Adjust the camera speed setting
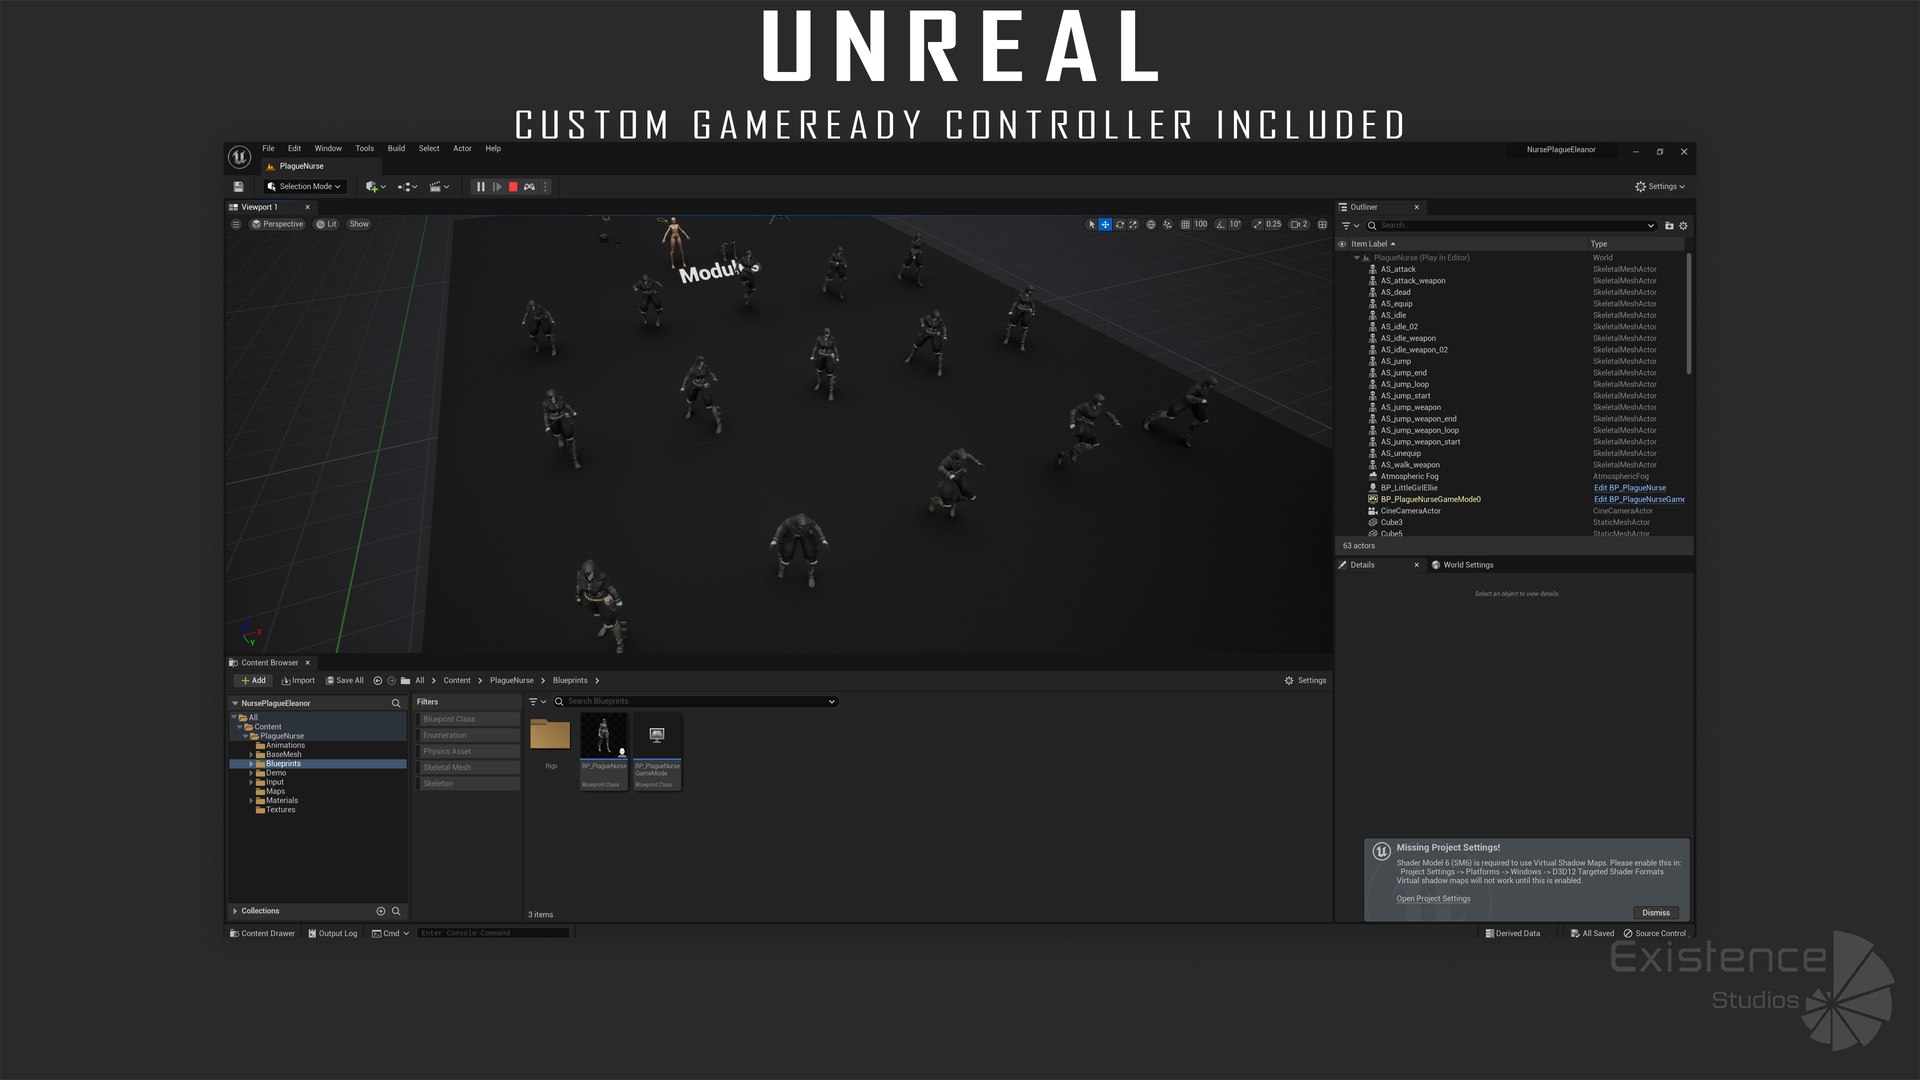 click(x=1299, y=225)
